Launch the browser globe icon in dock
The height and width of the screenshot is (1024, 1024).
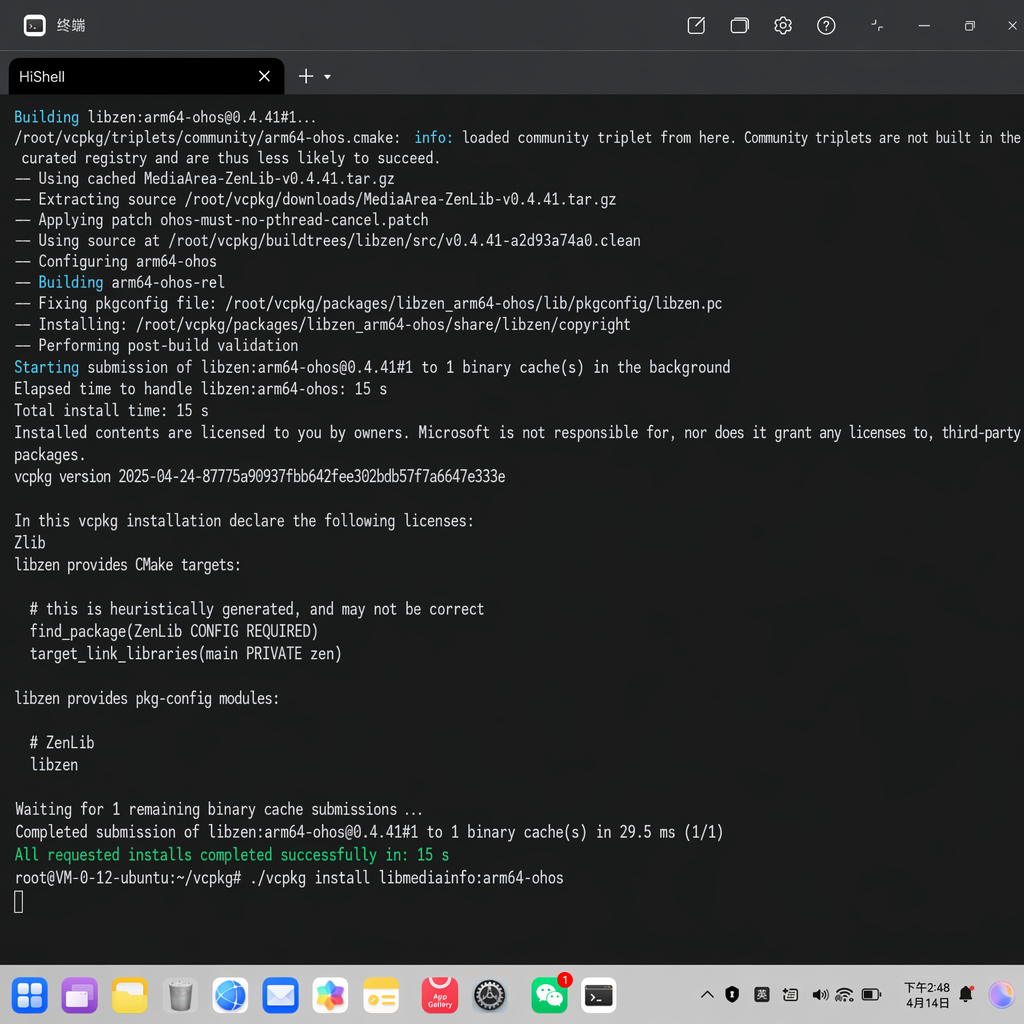[230, 995]
